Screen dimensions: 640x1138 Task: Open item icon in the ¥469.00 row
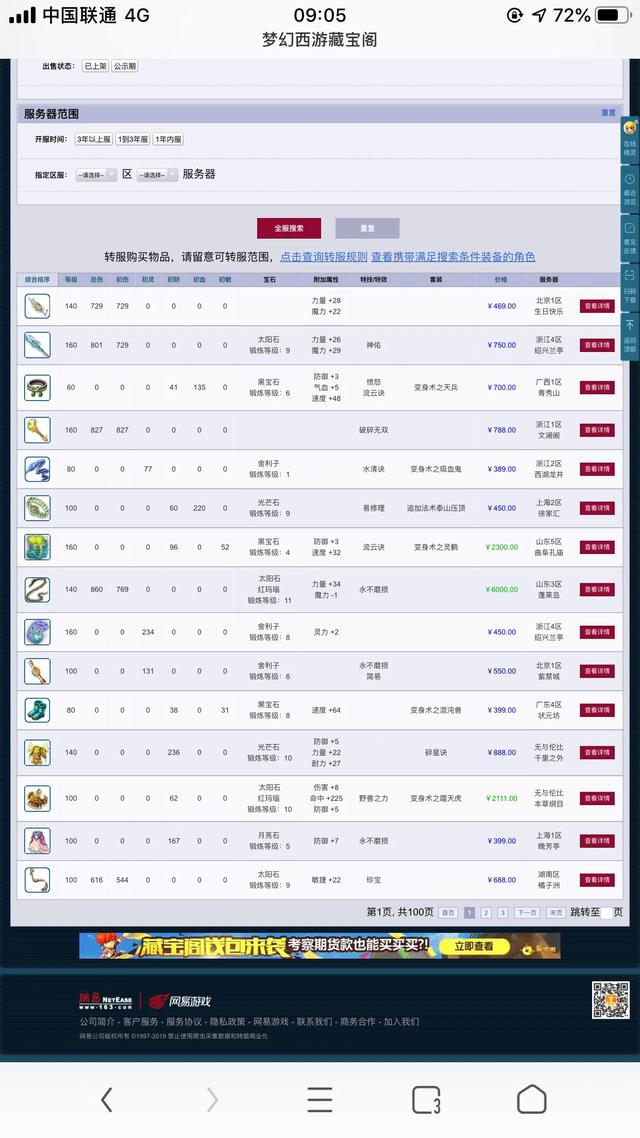coord(37,306)
